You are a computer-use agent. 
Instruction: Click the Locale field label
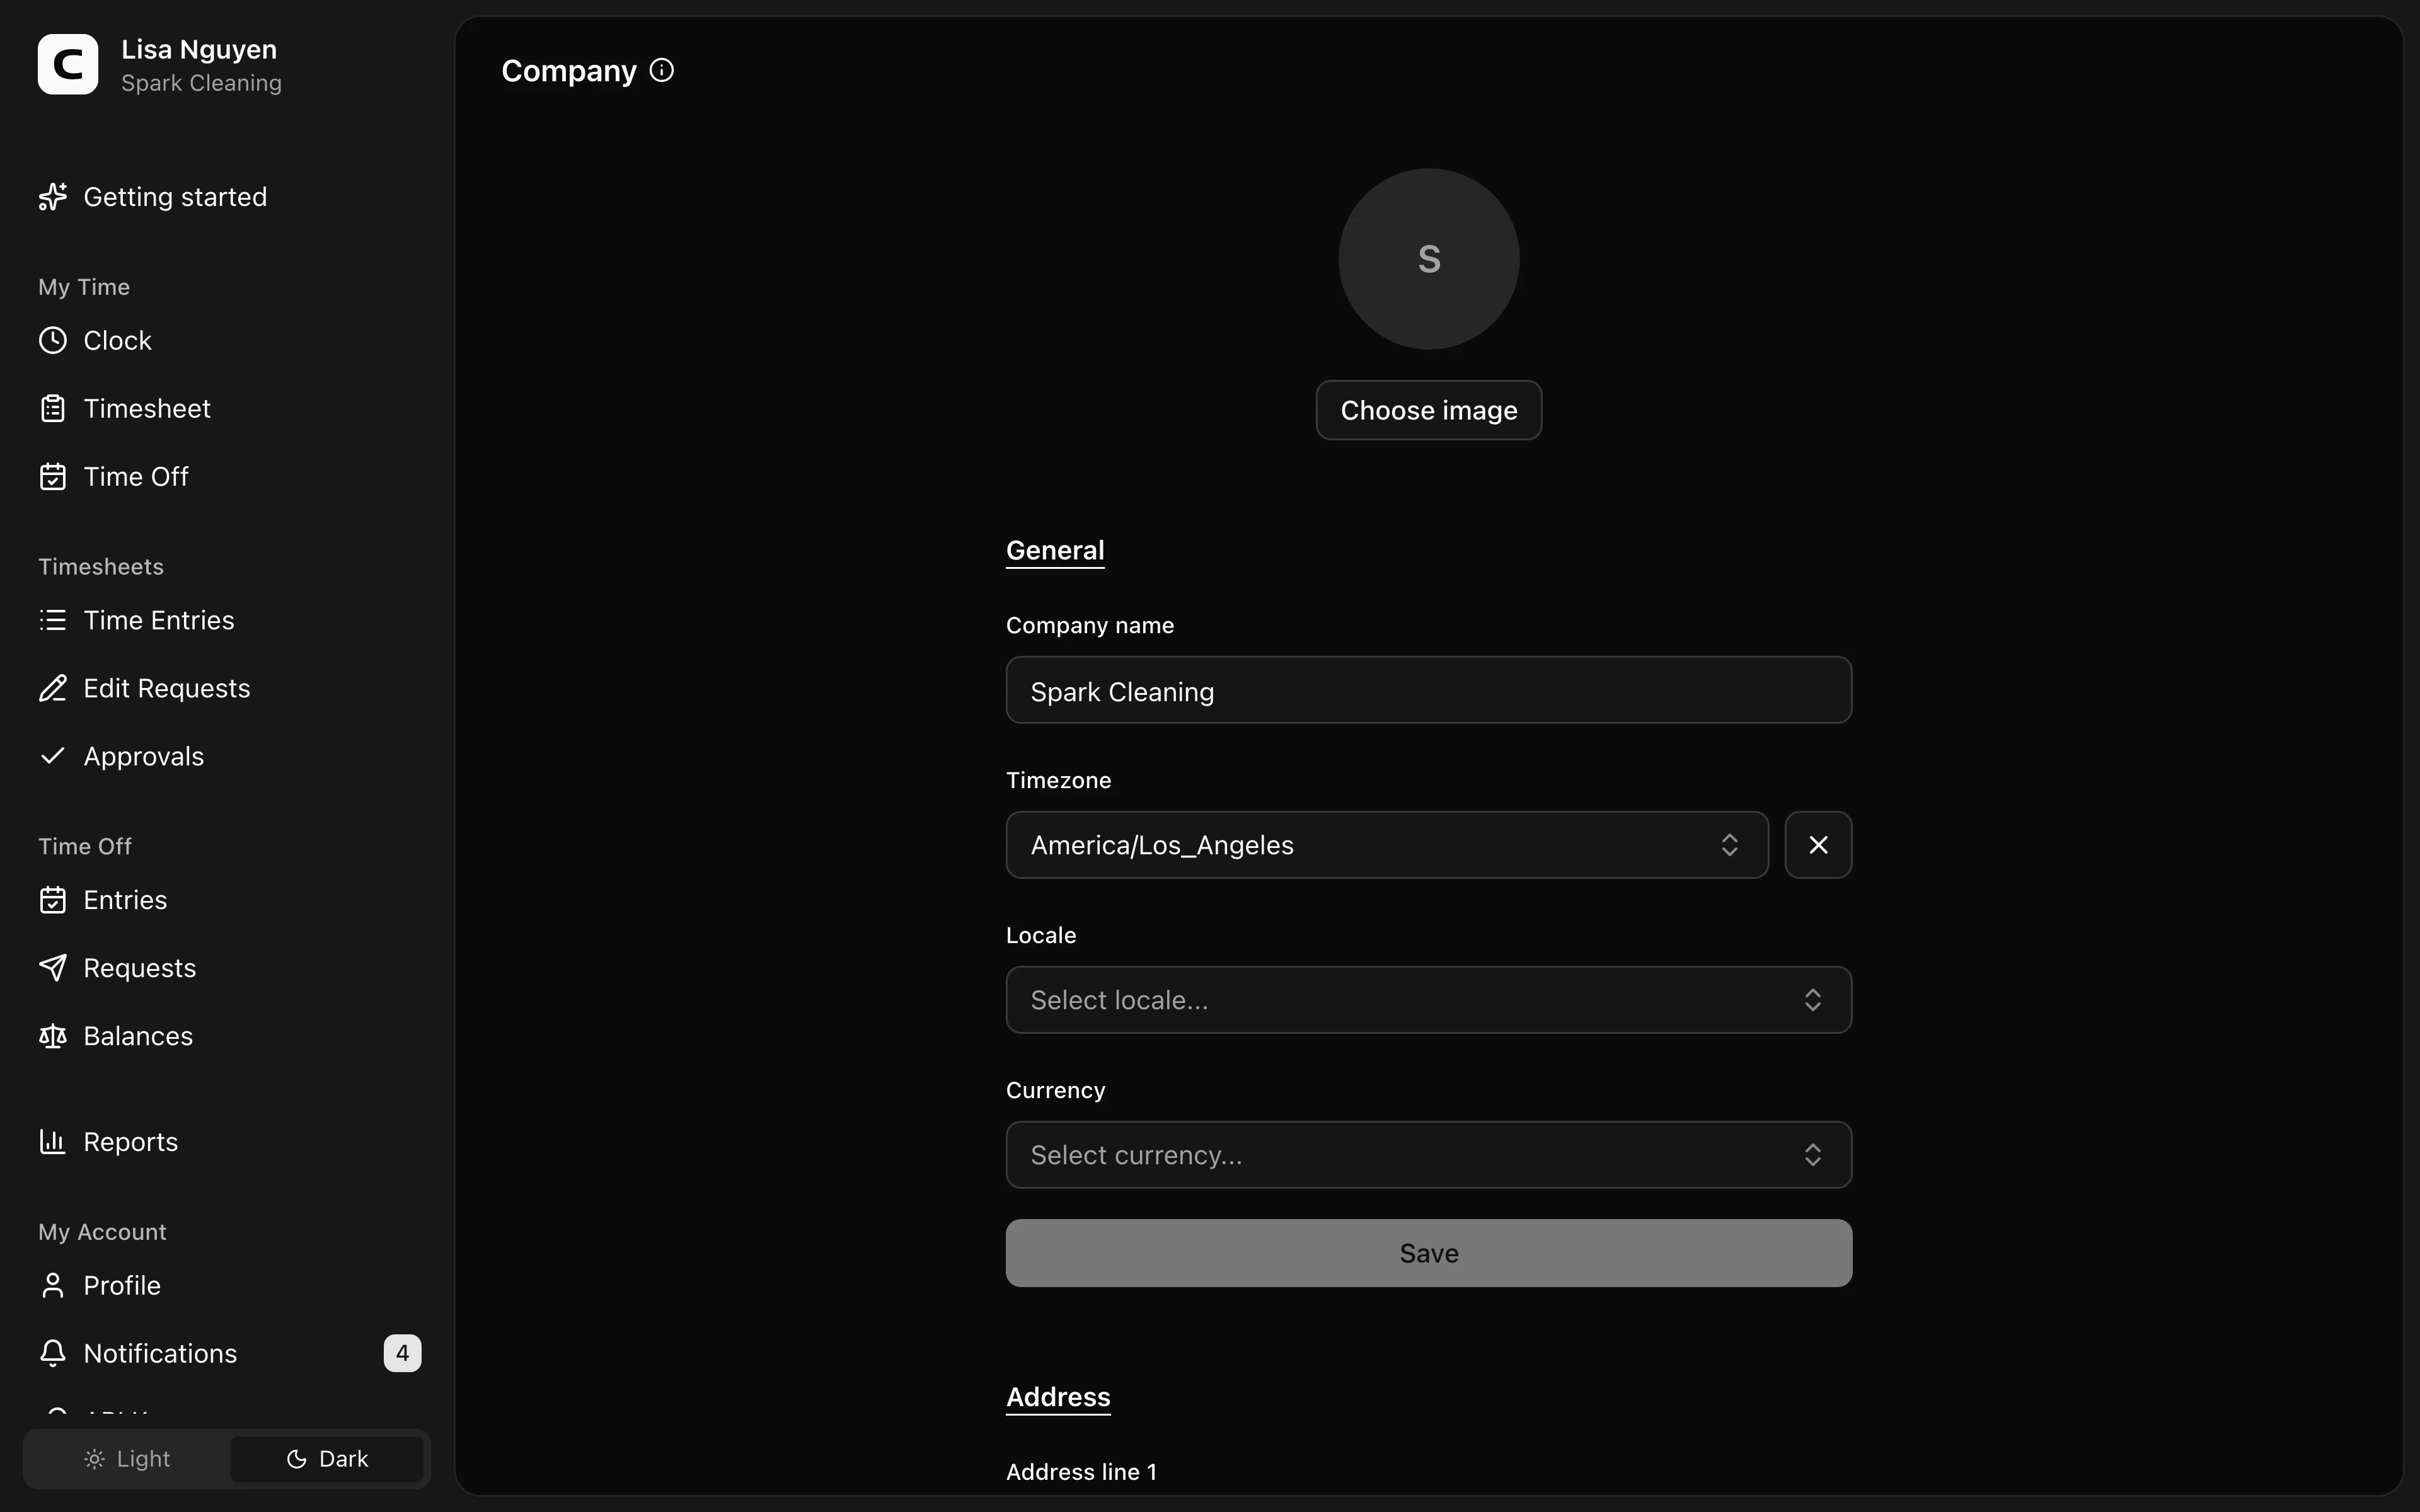coord(1041,935)
